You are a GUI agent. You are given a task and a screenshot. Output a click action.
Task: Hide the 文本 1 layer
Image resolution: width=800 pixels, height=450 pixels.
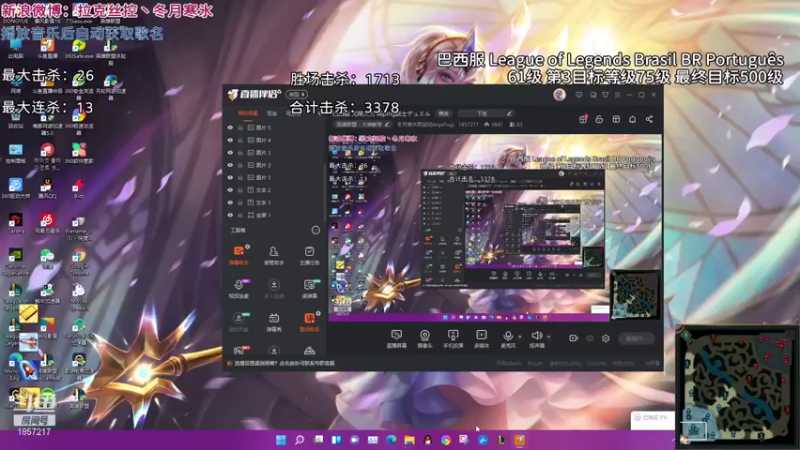(230, 203)
